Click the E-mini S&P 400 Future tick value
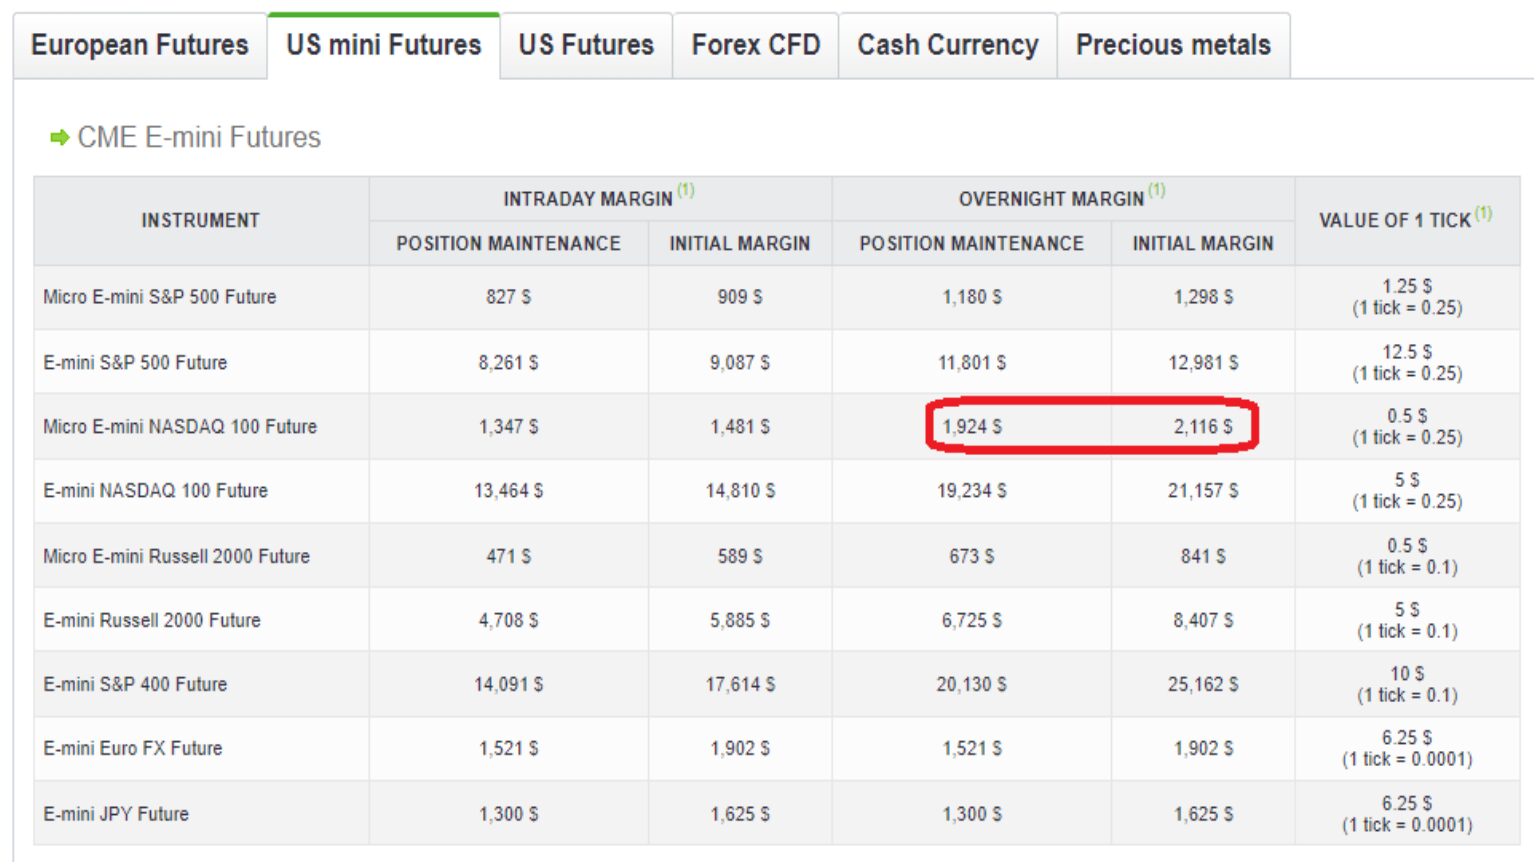1536x864 pixels. pos(1407,684)
